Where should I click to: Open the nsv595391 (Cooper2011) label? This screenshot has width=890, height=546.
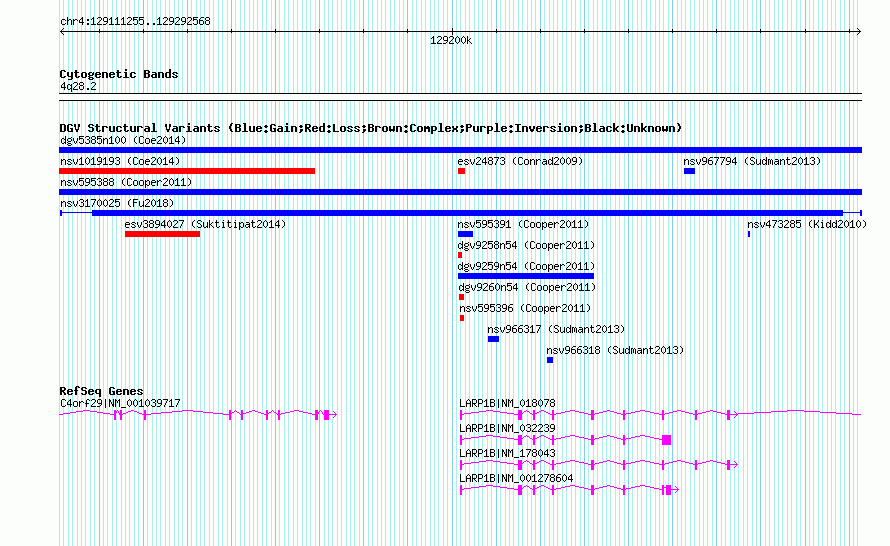coord(523,224)
